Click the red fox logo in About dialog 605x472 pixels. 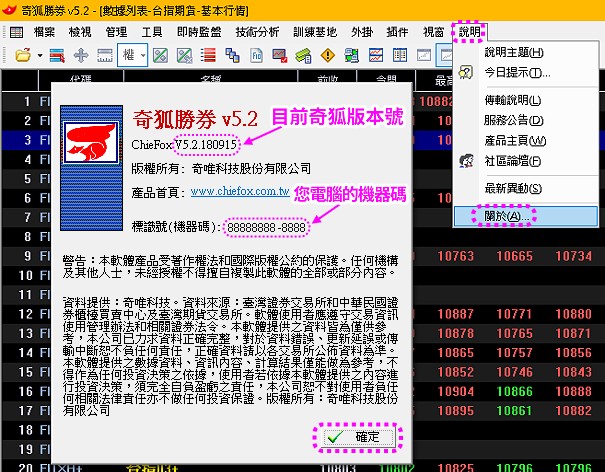[x=91, y=142]
